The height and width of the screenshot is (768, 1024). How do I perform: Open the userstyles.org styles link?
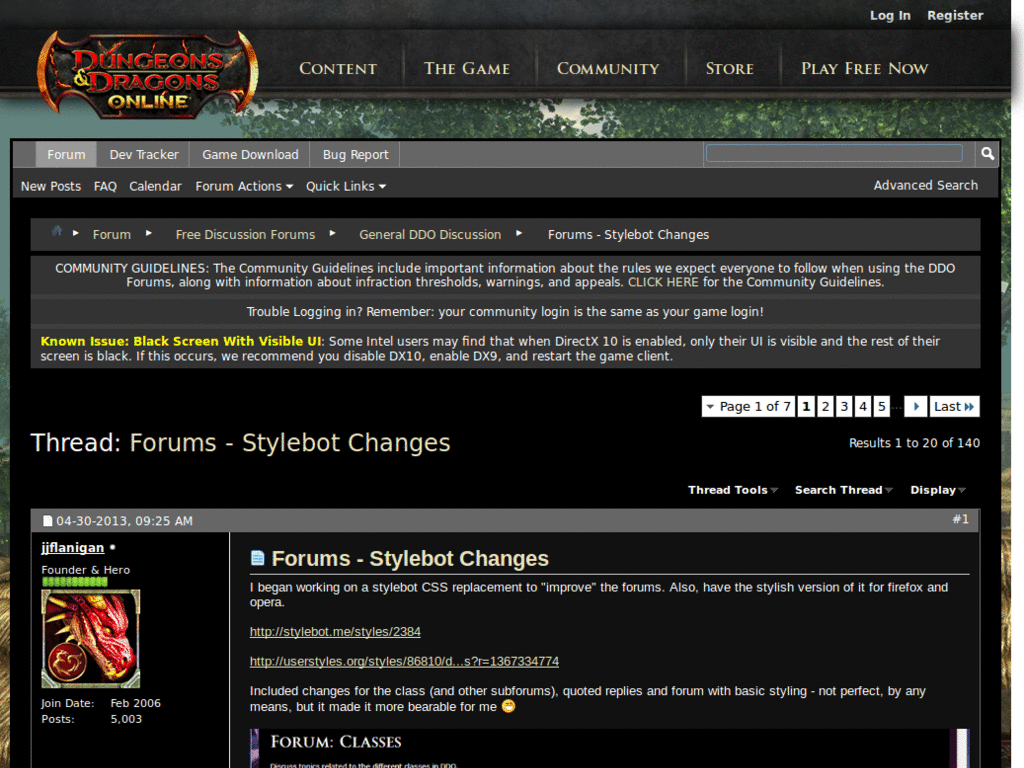coord(404,661)
